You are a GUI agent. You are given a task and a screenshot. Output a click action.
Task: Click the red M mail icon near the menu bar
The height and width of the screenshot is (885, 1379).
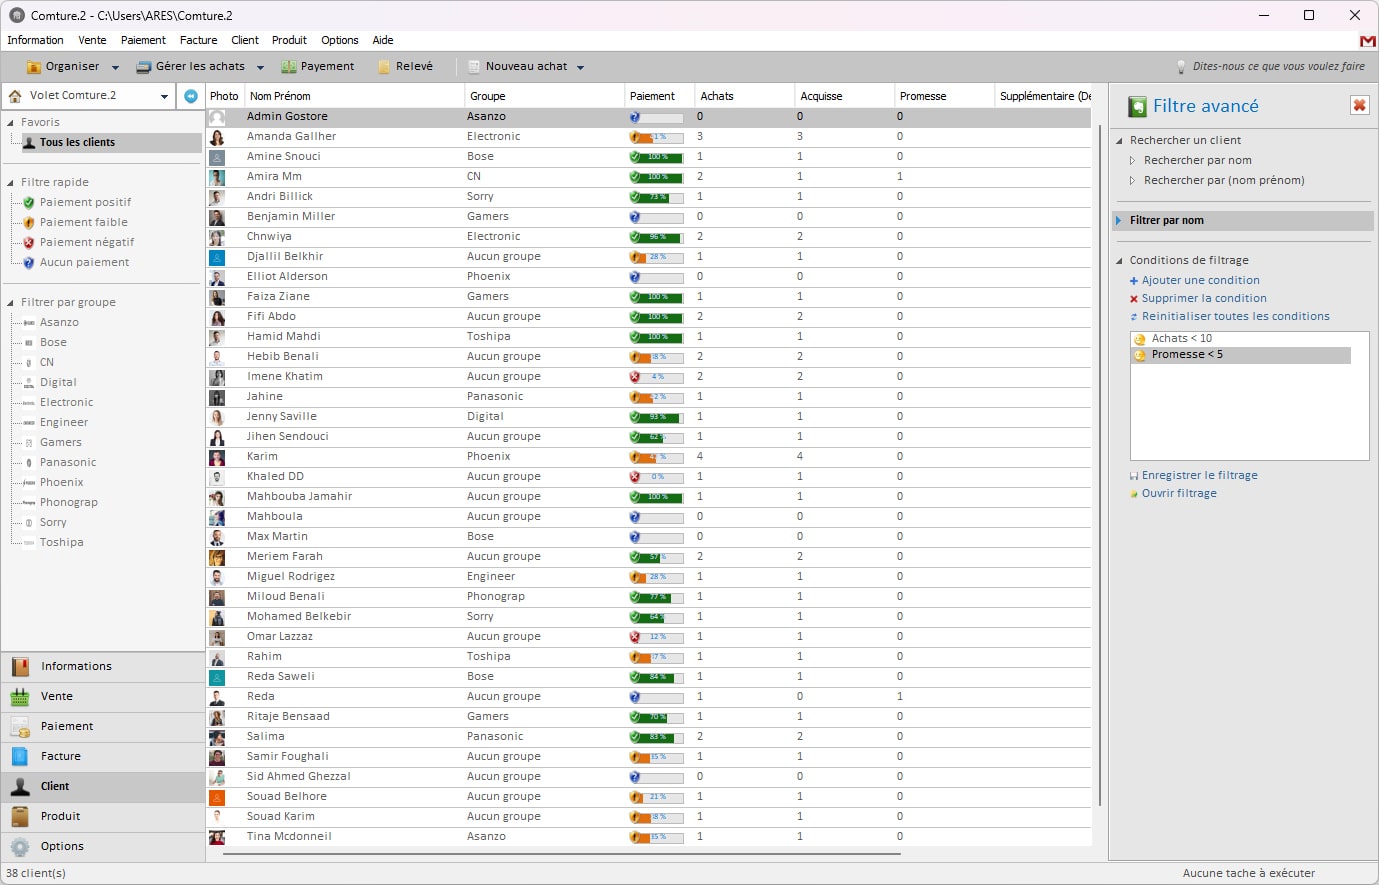(1366, 42)
